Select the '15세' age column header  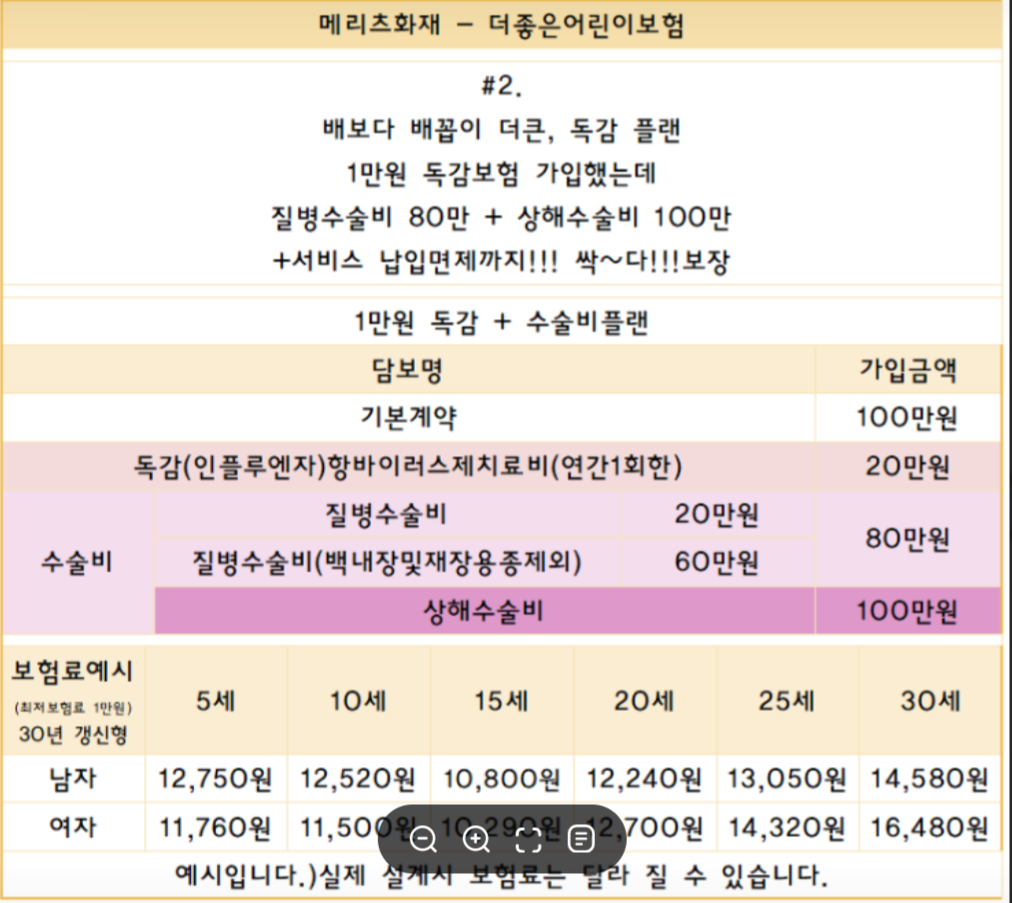tap(501, 701)
